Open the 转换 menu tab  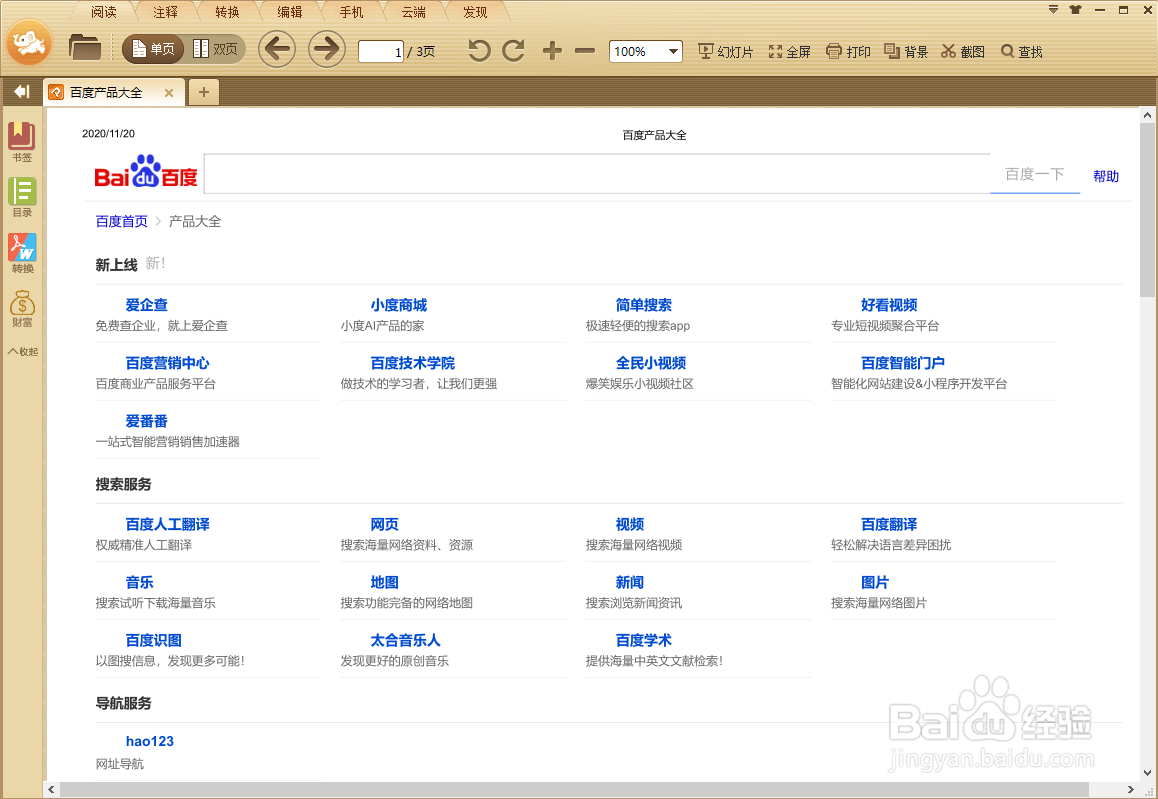tap(227, 12)
